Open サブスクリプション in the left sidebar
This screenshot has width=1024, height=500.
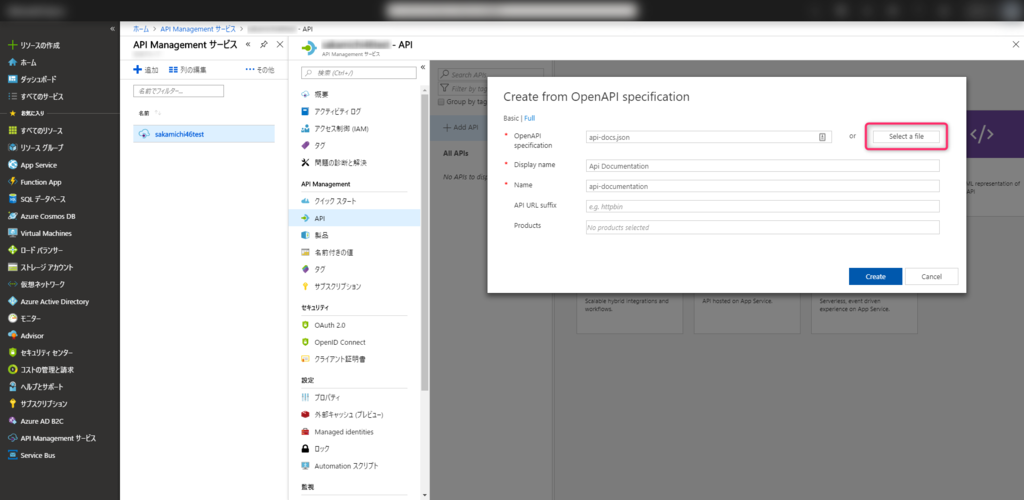coord(37,404)
